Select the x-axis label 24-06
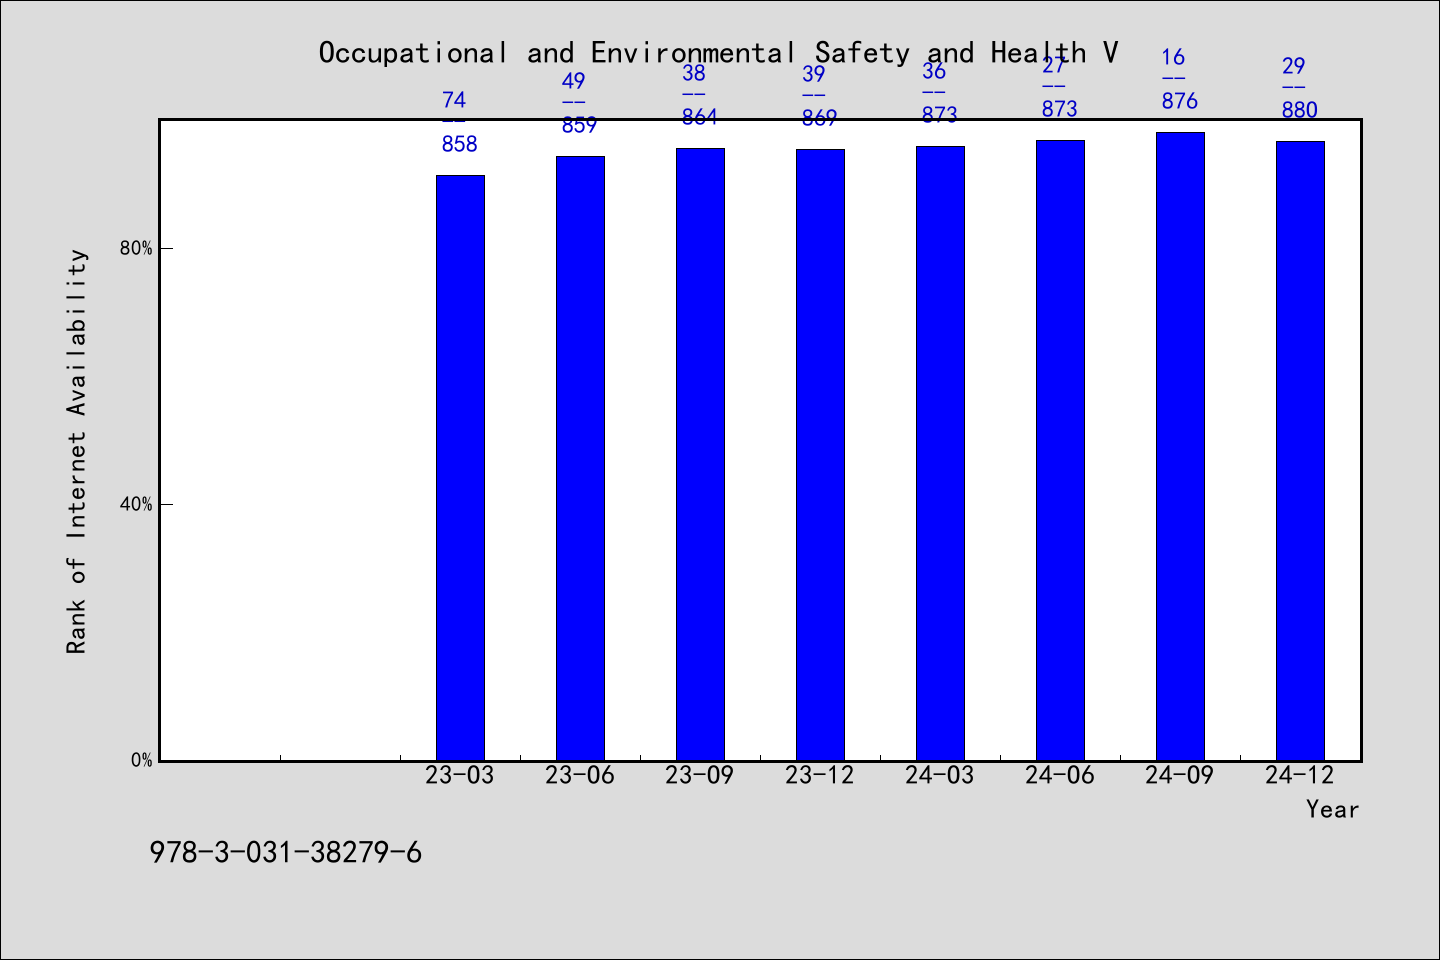Screen dimensions: 1440x960 [1060, 775]
